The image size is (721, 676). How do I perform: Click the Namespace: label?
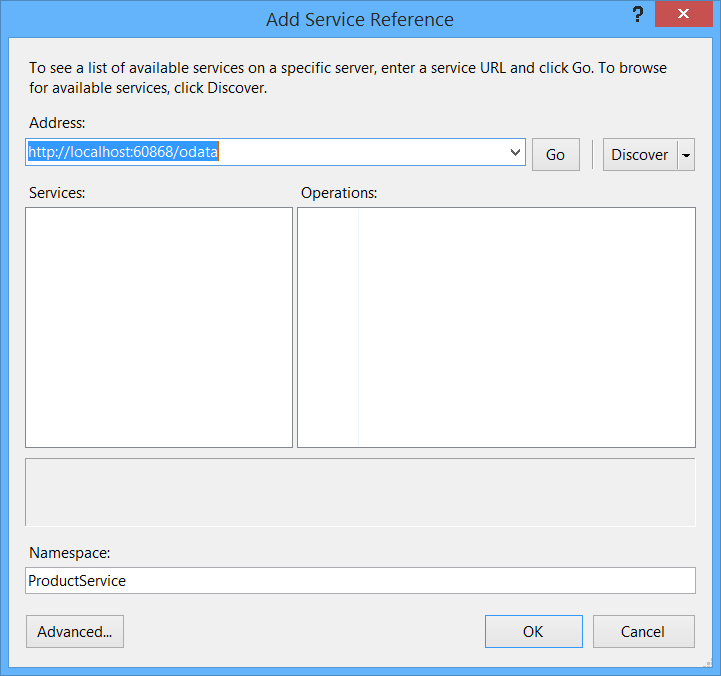point(70,553)
